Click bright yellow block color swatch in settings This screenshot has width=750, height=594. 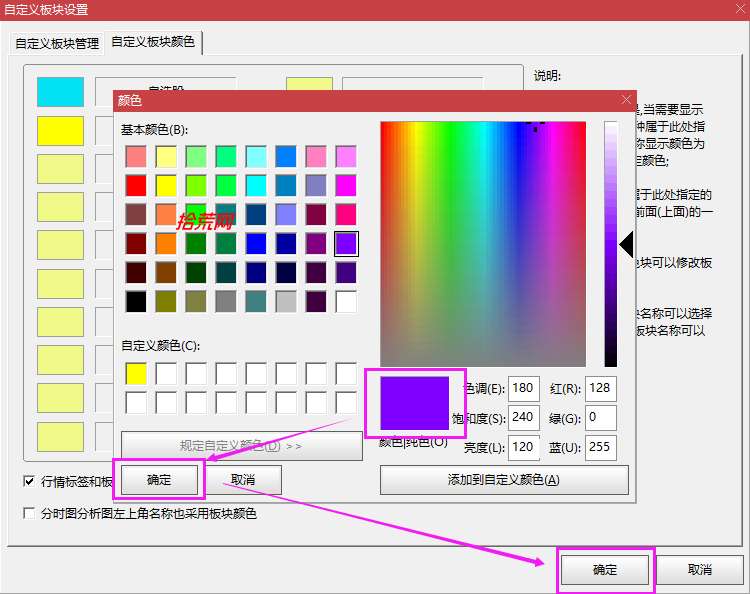tap(60, 131)
